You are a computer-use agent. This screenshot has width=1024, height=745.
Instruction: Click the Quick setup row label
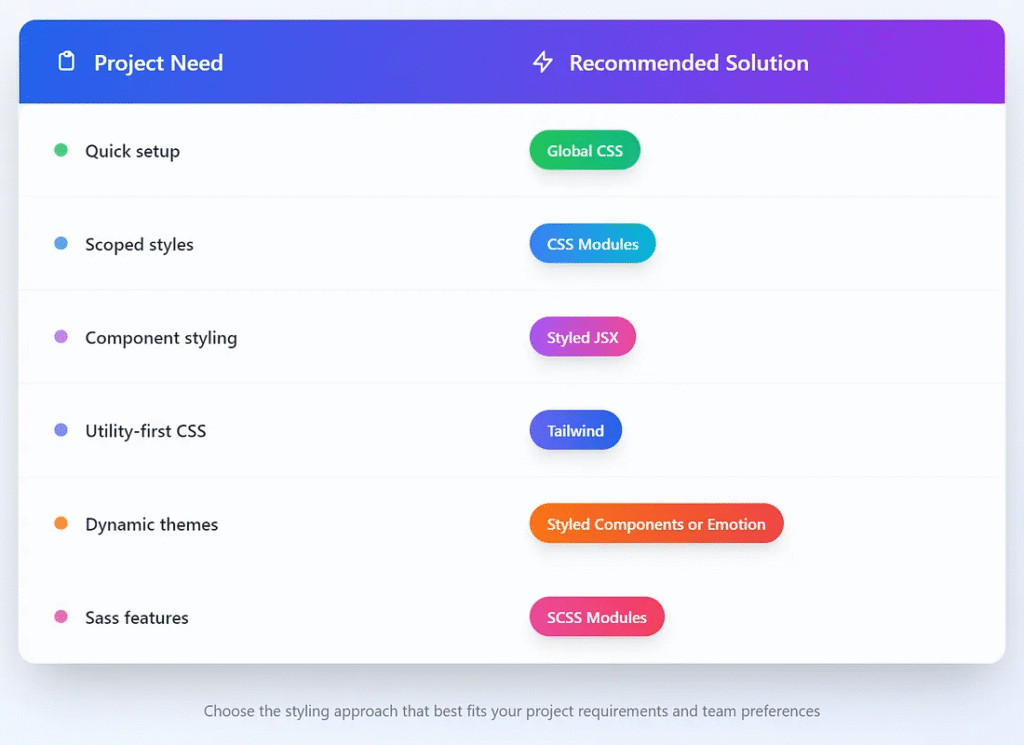tap(132, 151)
